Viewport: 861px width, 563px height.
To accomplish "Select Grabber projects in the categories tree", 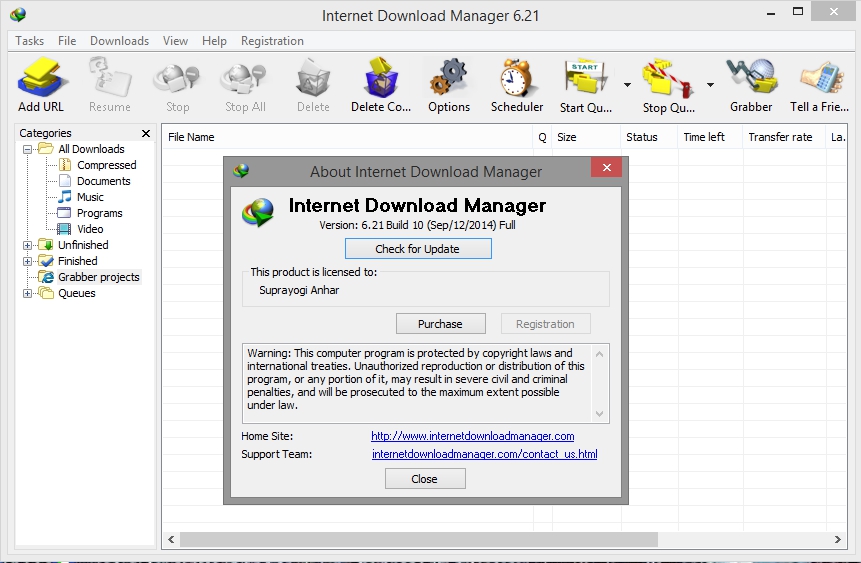I will 99,277.
